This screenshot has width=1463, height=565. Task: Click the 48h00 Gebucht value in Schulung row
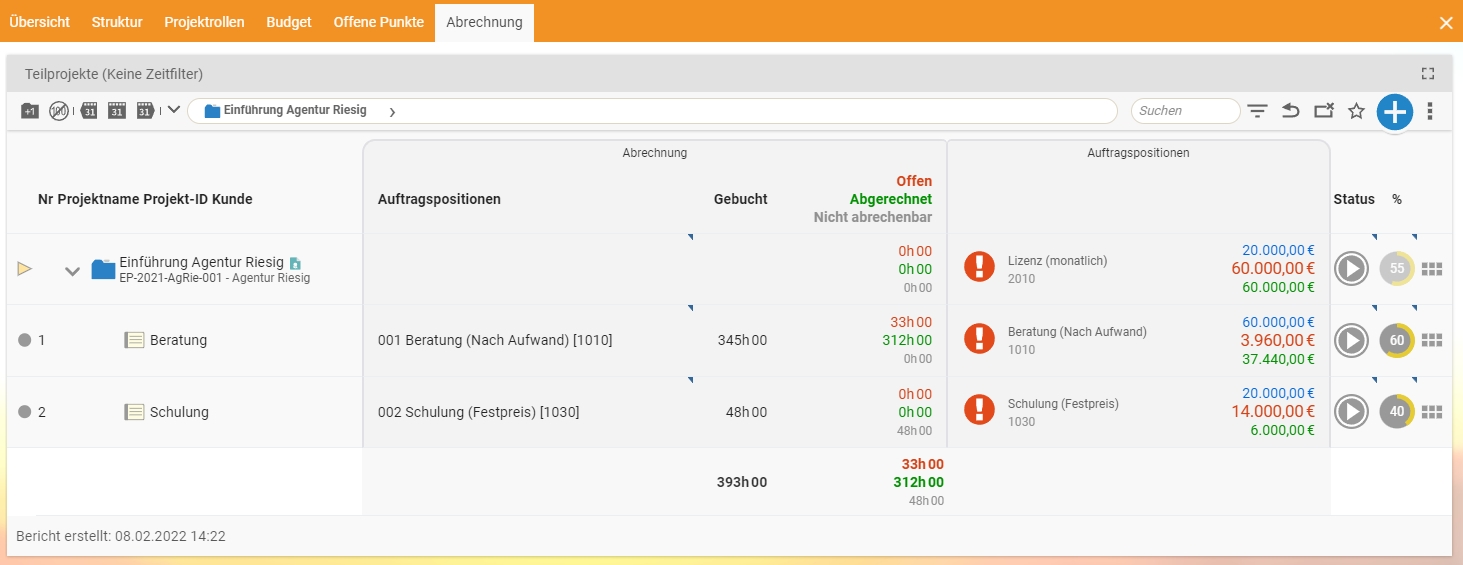coord(747,412)
